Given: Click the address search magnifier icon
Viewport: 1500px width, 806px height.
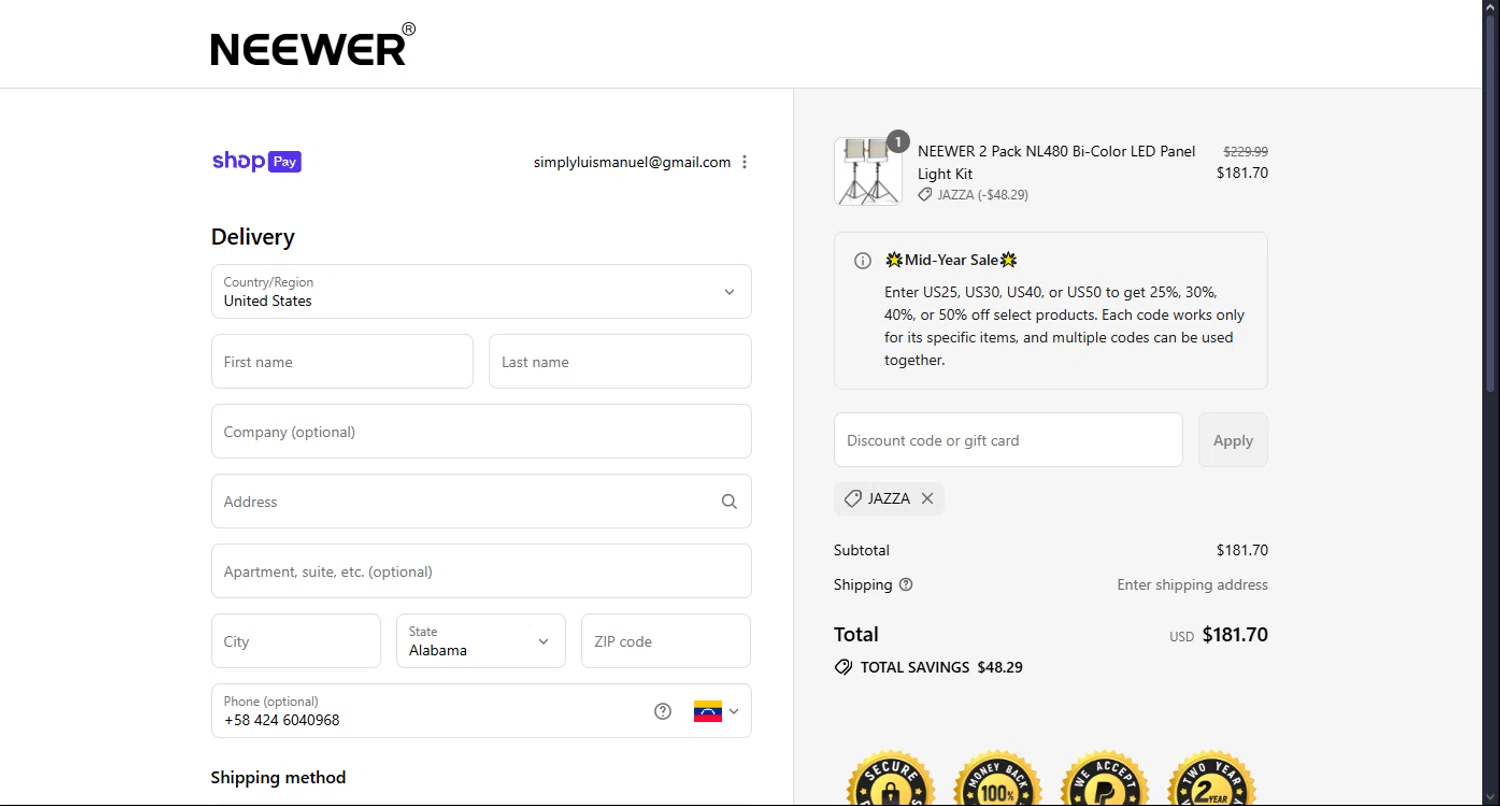Looking at the screenshot, I should (729, 502).
